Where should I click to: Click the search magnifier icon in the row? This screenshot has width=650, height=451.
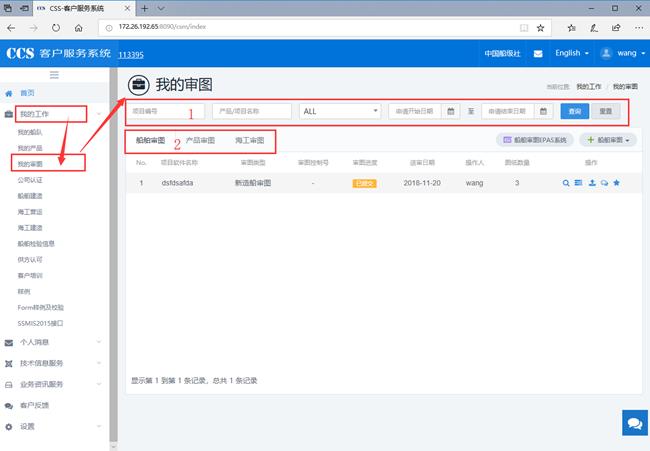tap(566, 183)
